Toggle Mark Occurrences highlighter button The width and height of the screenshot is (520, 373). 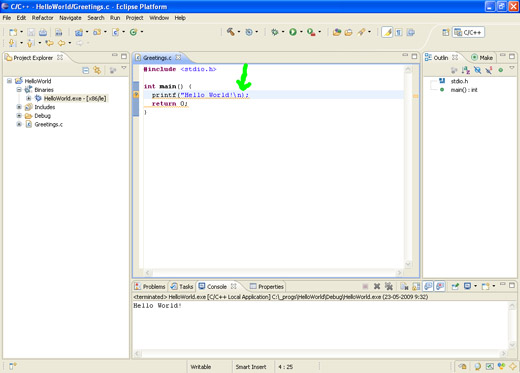[x=387, y=32]
